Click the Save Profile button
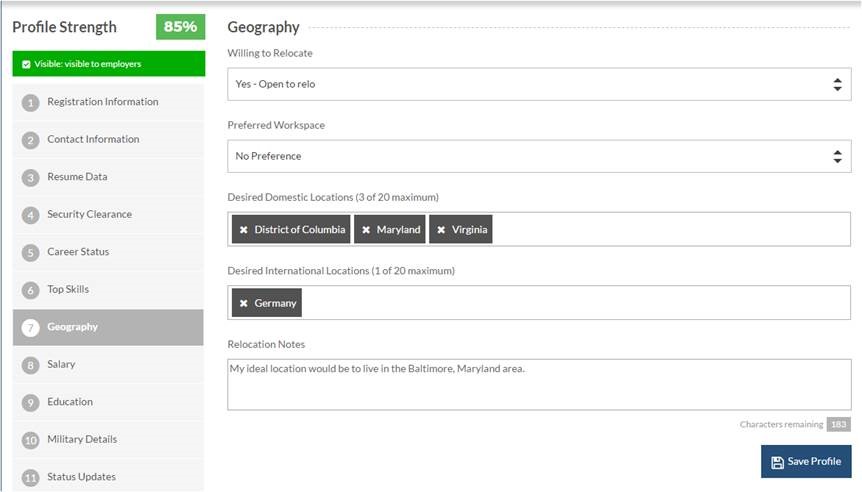862x492 pixels. point(806,461)
